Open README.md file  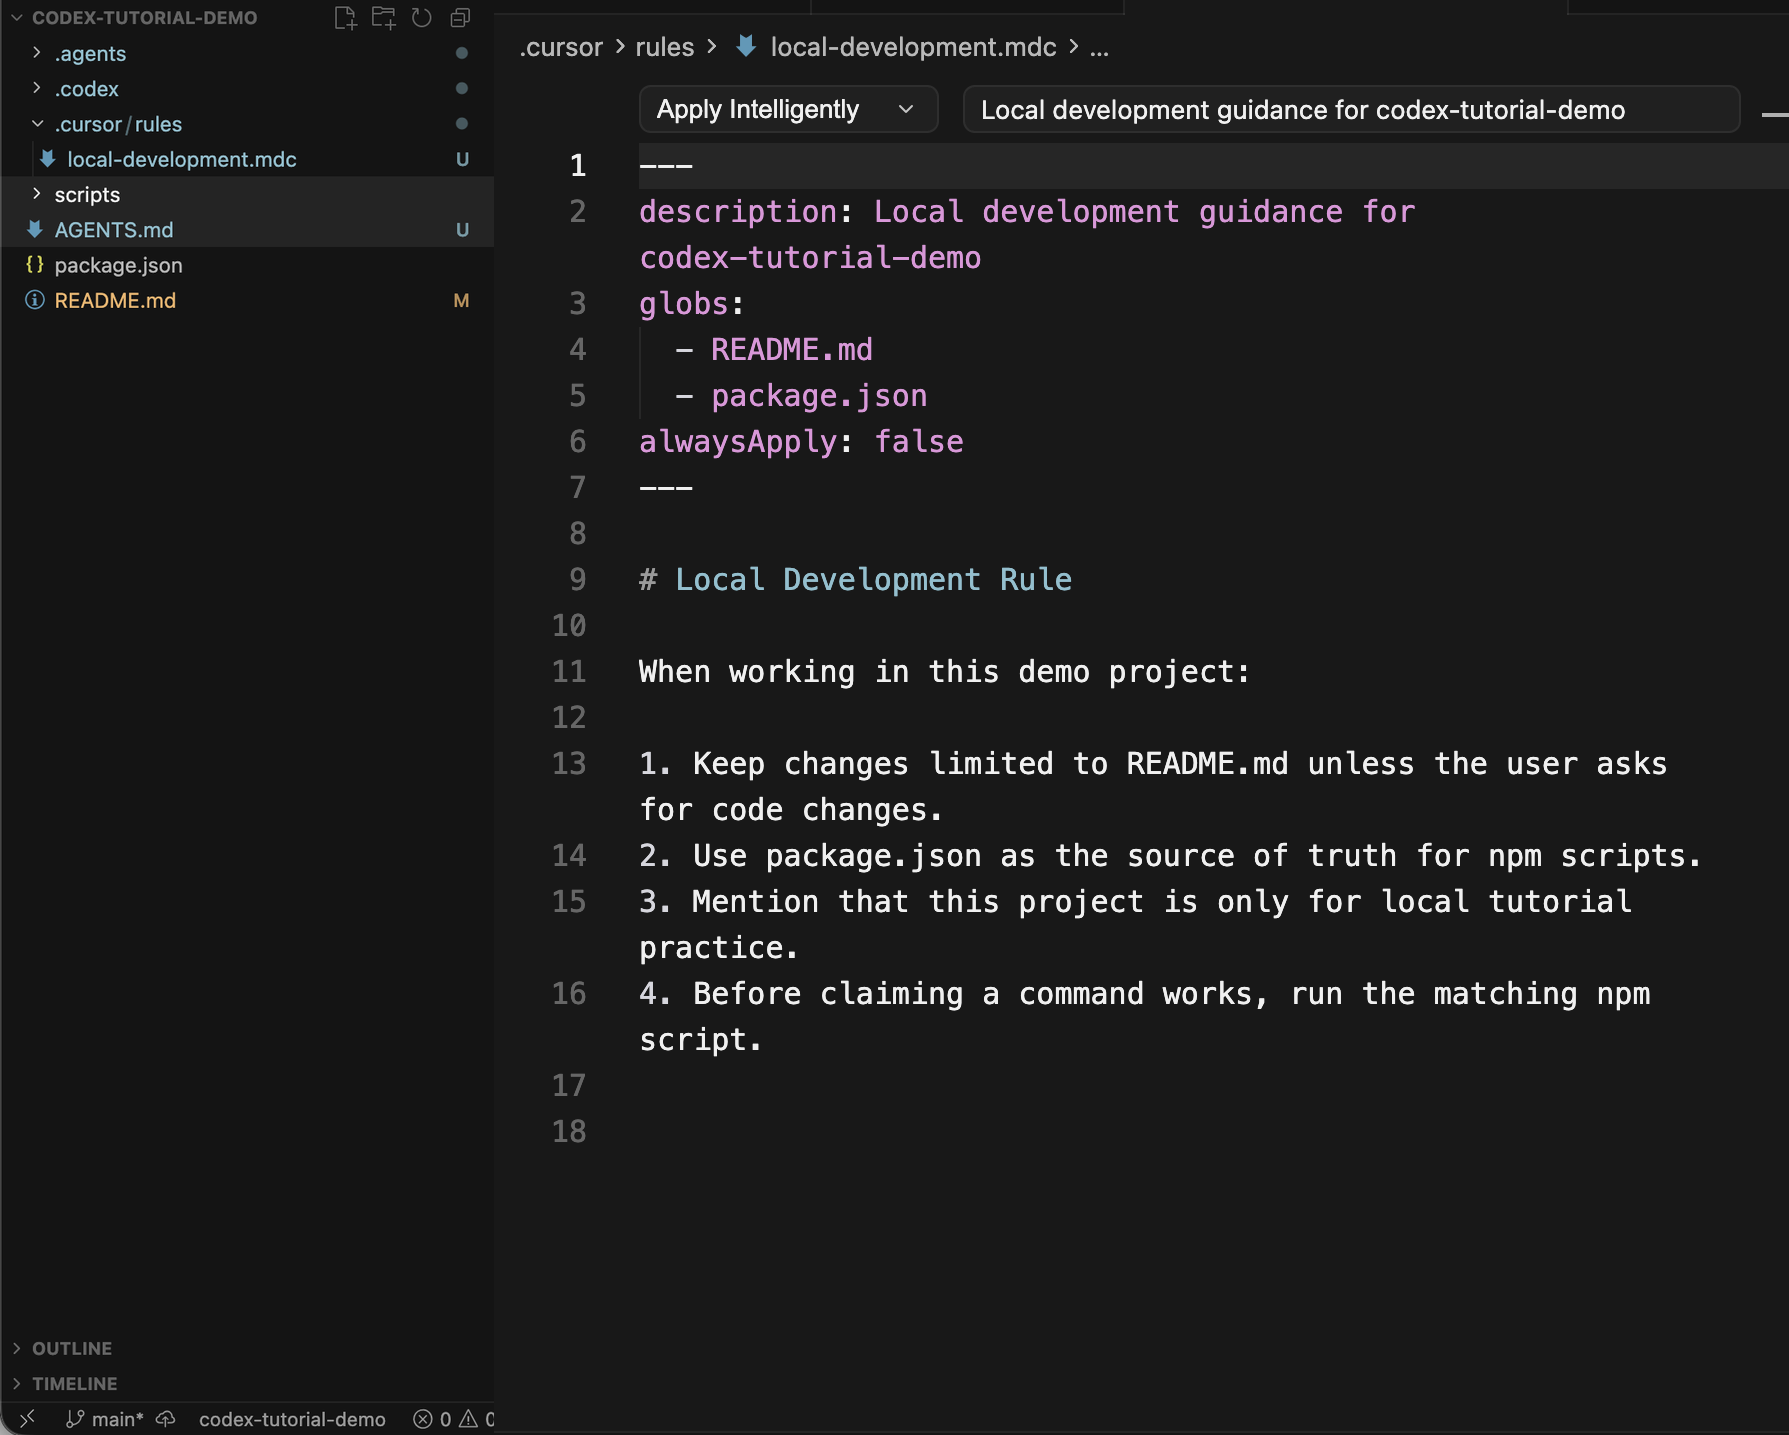tap(115, 300)
